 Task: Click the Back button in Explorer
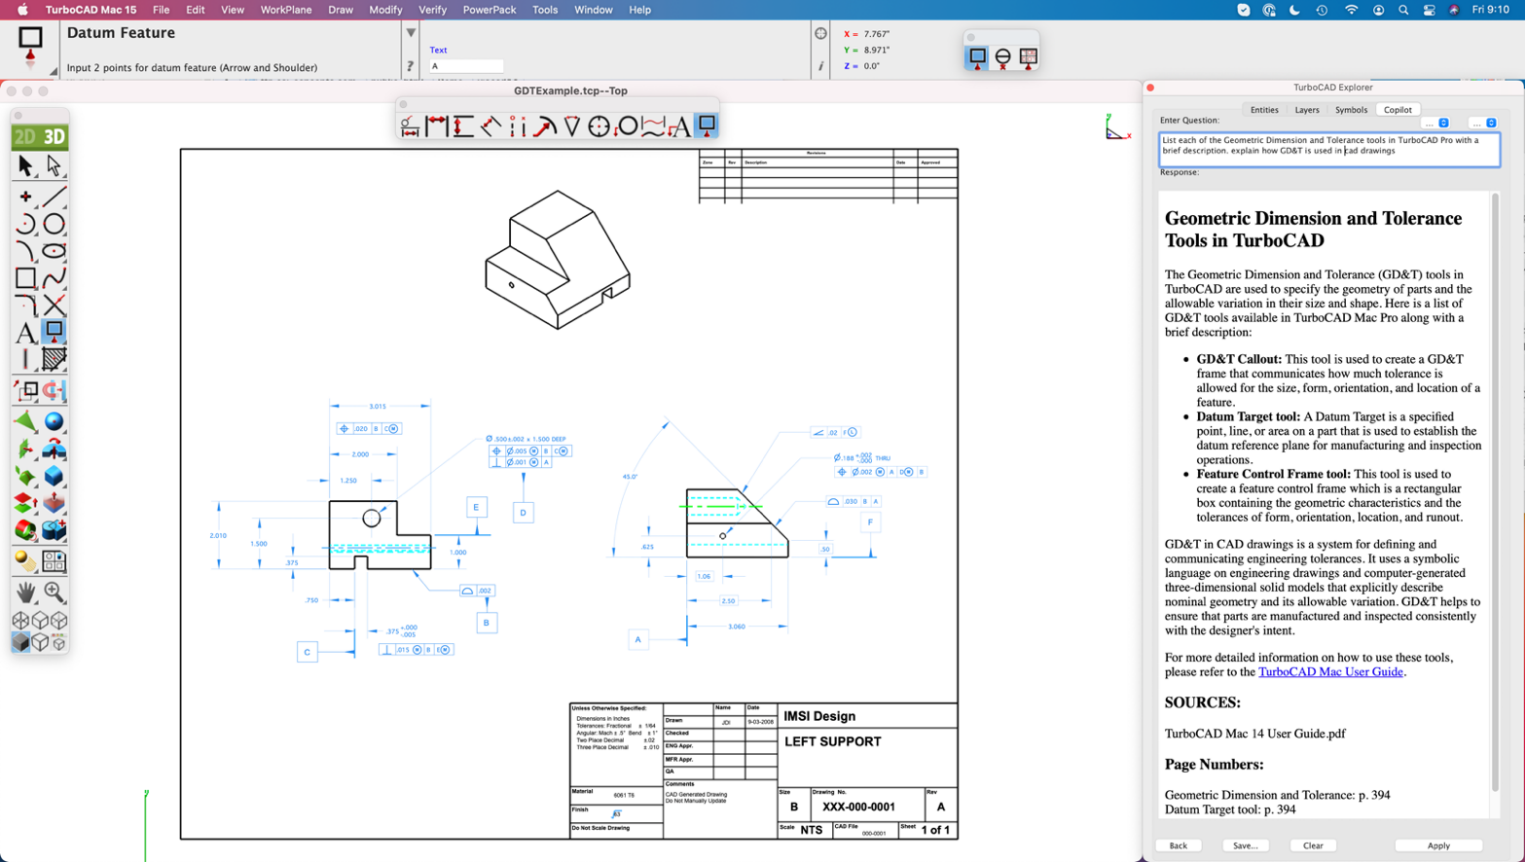point(1178,846)
